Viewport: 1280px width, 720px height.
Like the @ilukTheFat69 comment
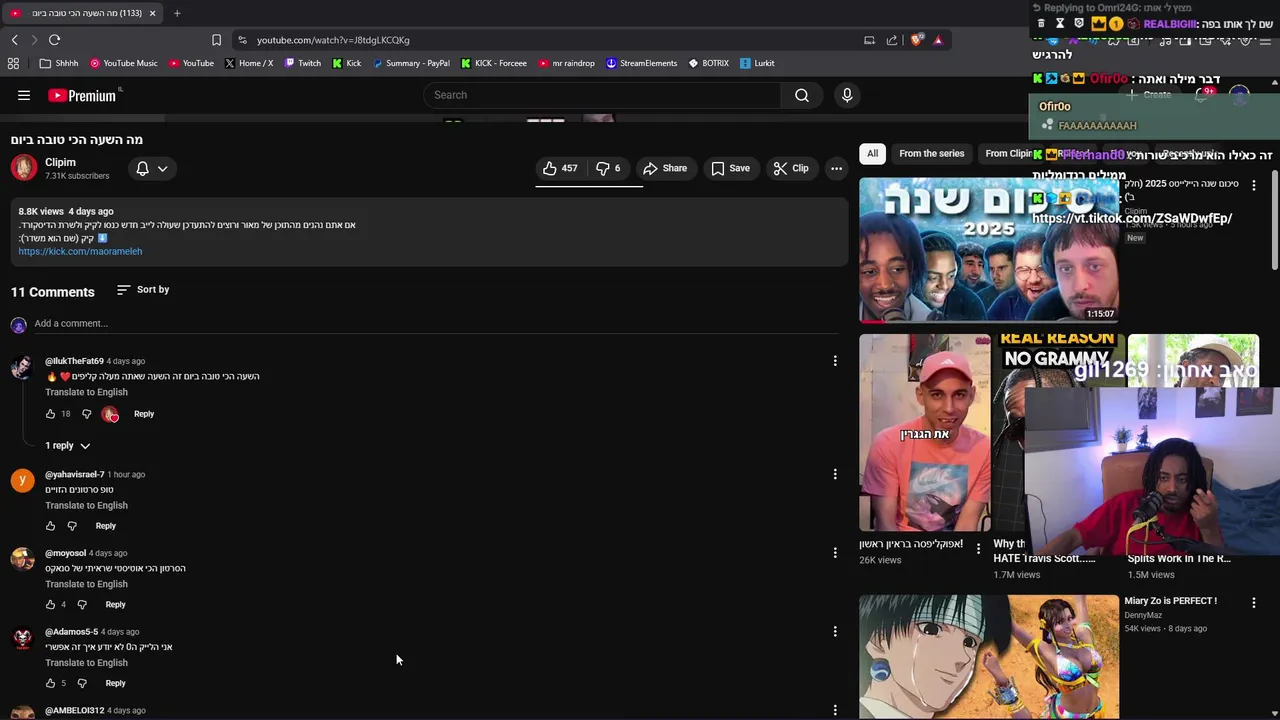pos(50,414)
